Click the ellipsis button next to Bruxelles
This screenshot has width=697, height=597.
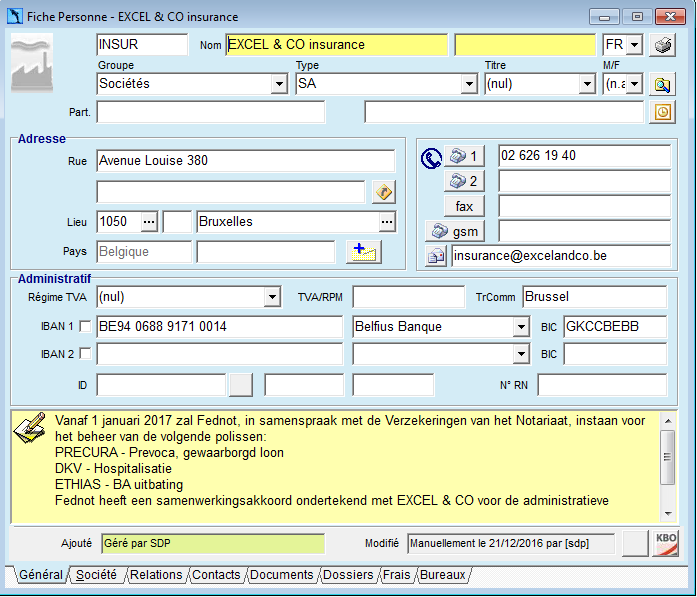[x=387, y=222]
